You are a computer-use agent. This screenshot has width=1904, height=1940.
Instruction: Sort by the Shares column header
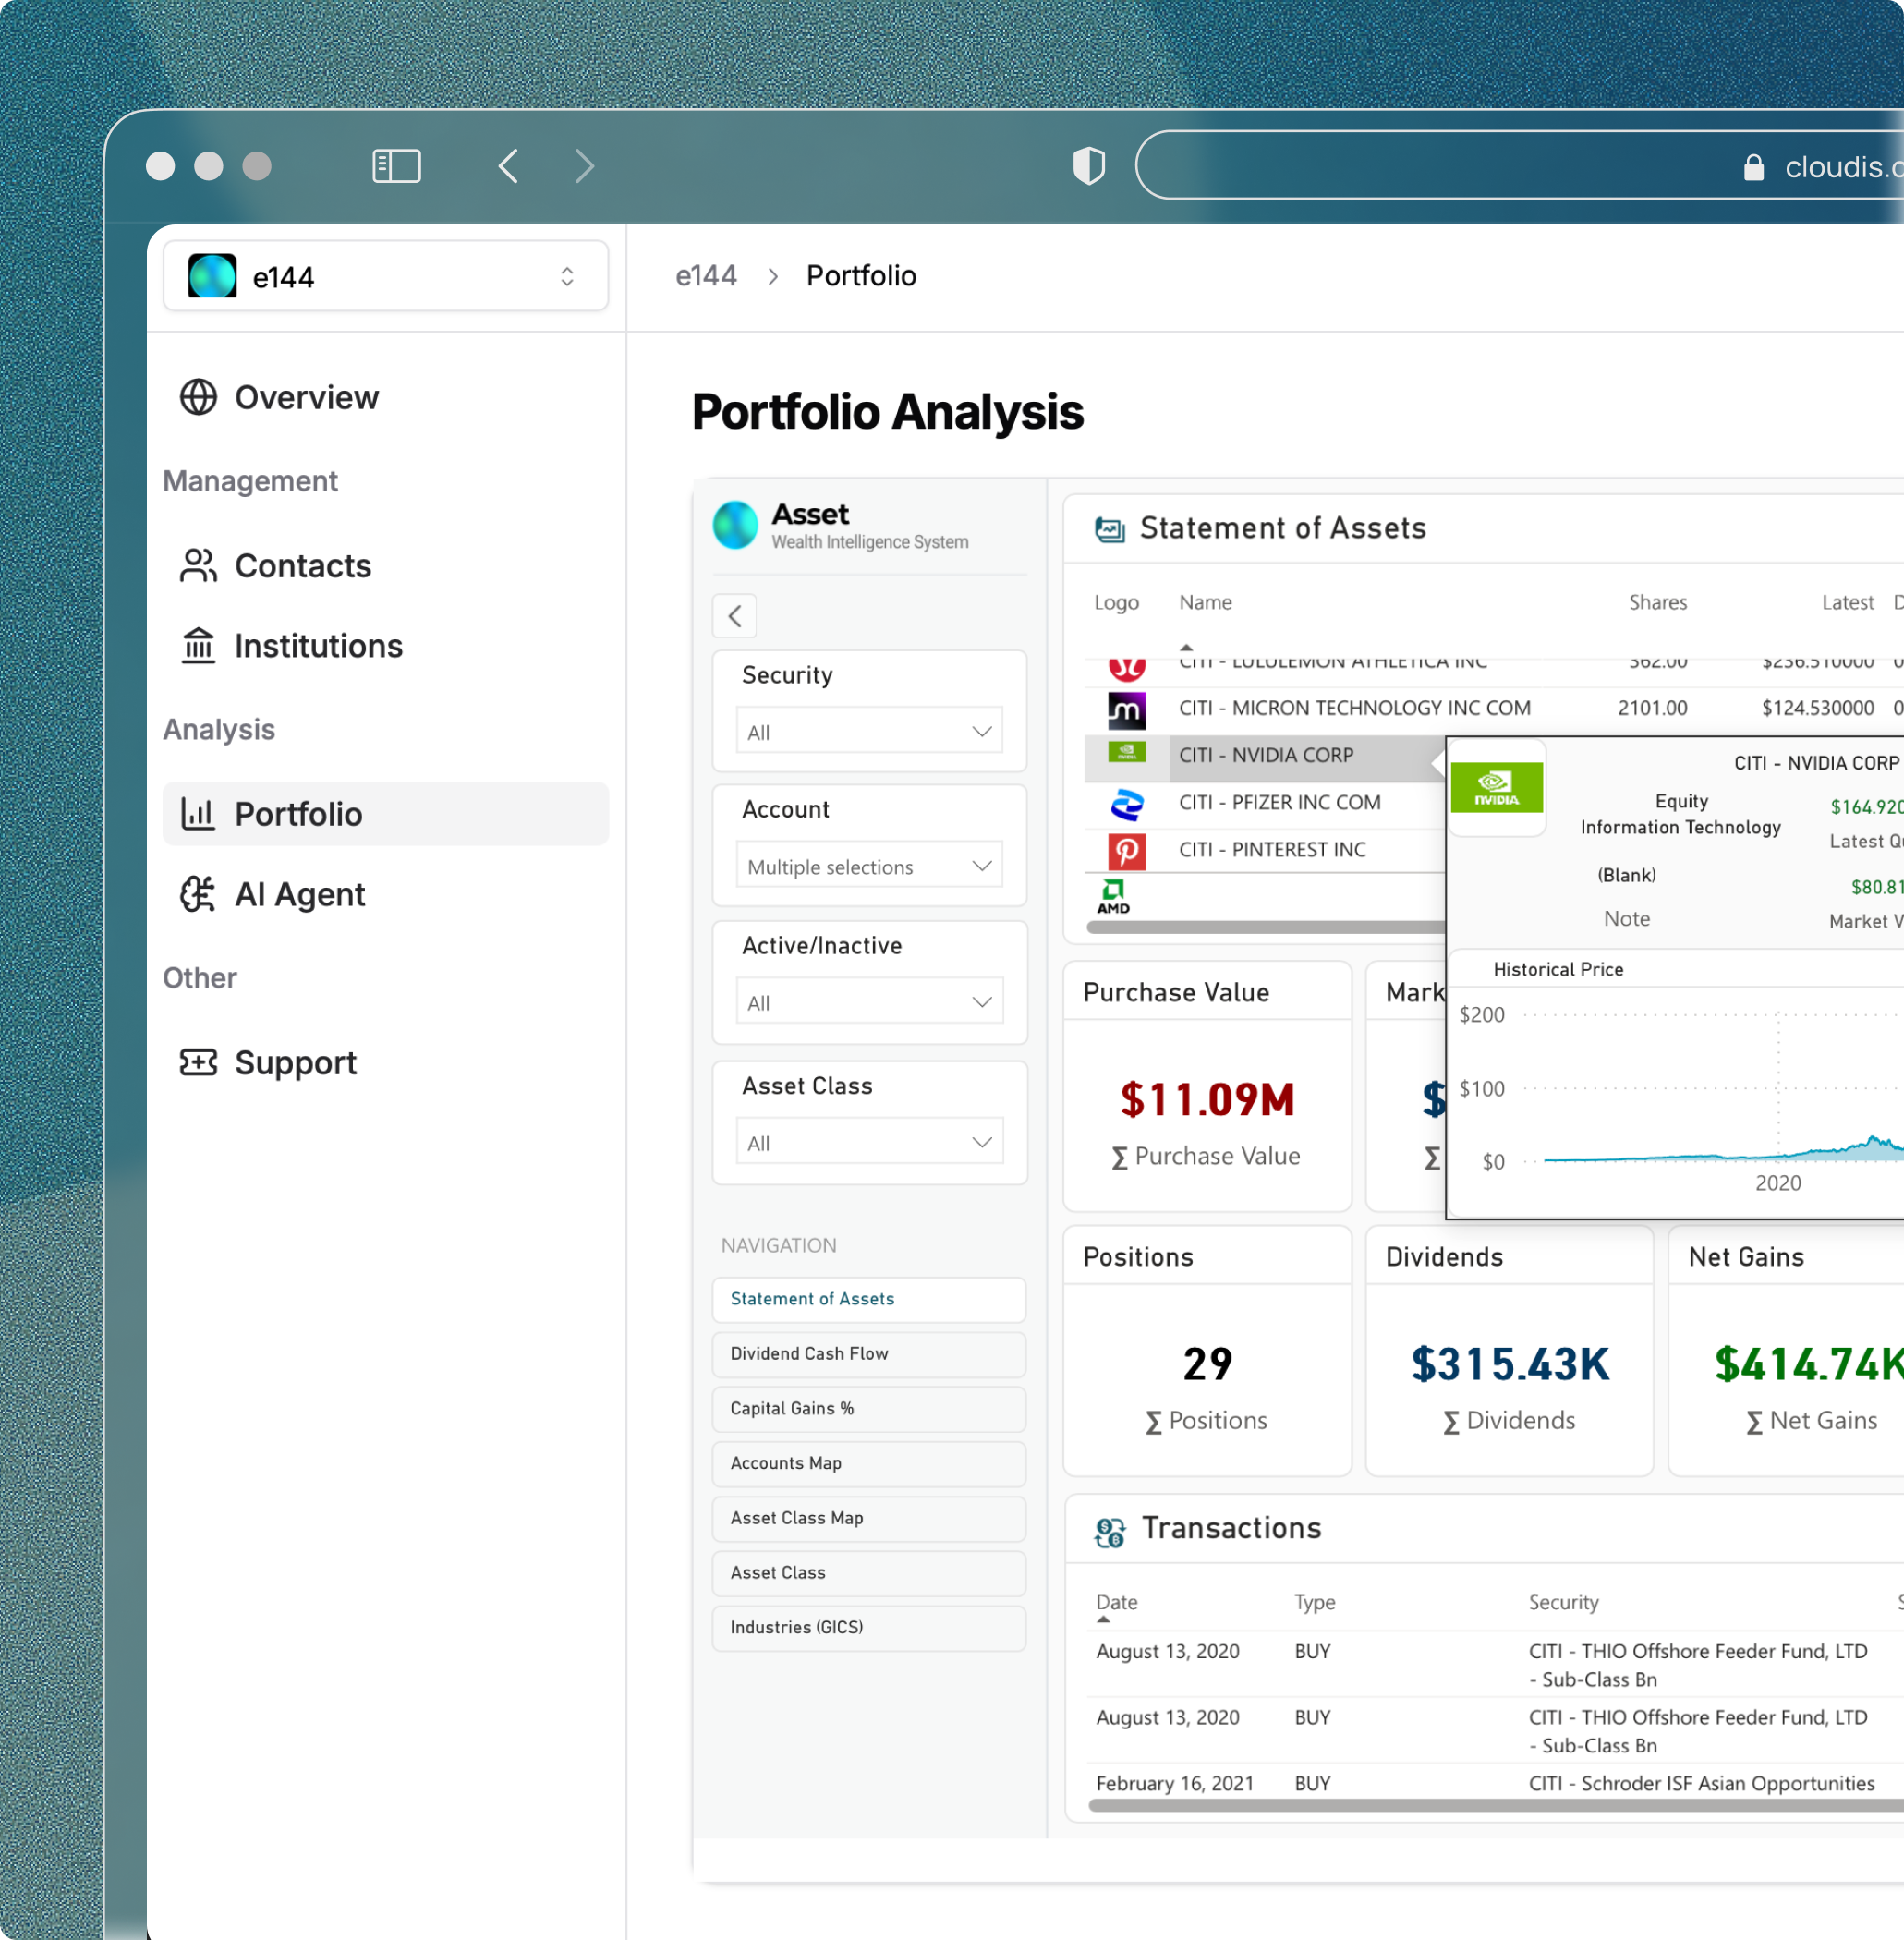pyautogui.click(x=1657, y=602)
